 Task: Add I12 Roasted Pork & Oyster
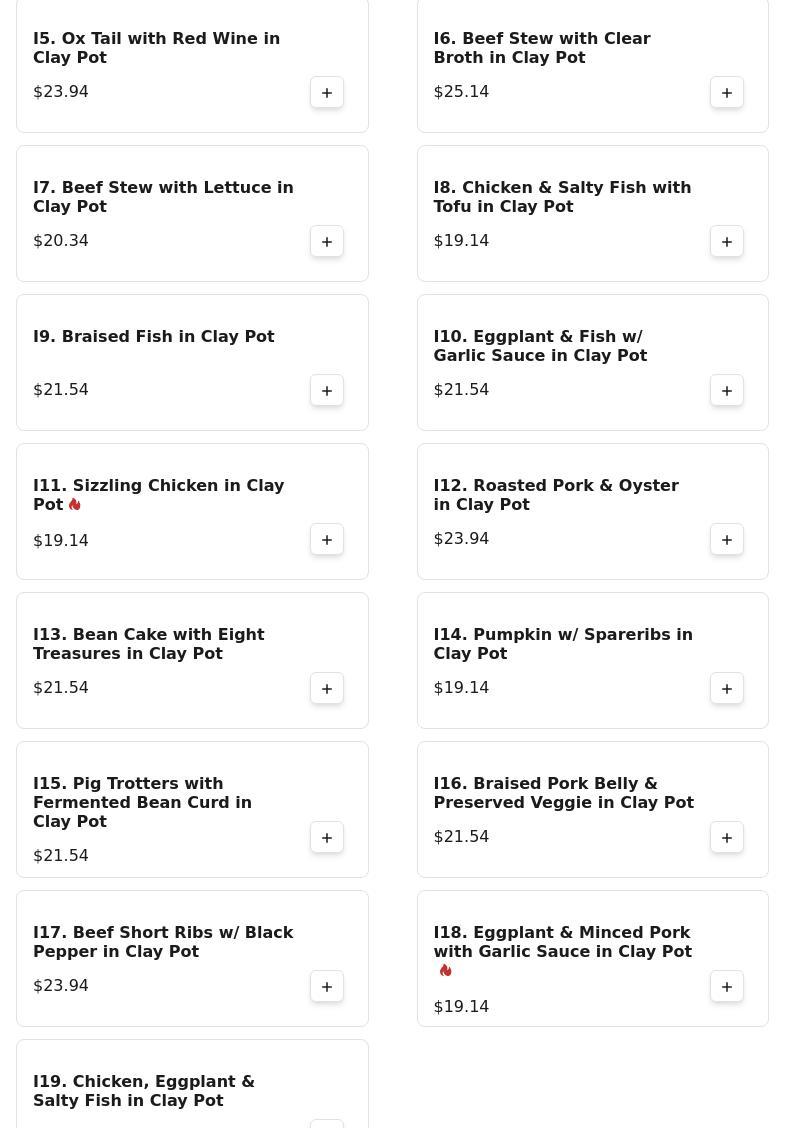pyautogui.click(x=727, y=540)
